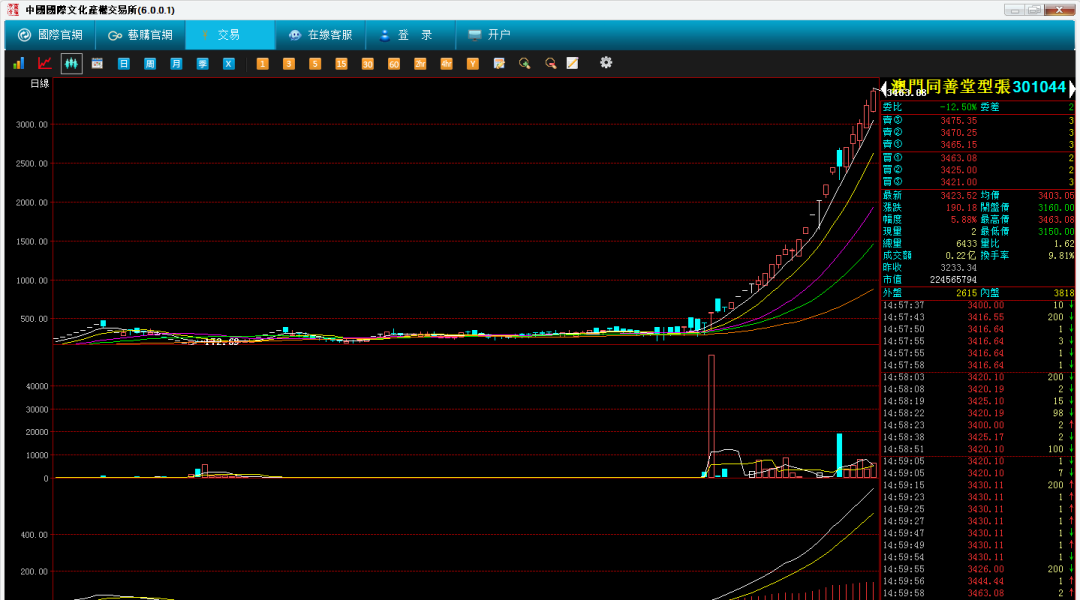Select the 3-minute orange icon
Image resolution: width=1080 pixels, height=600 pixels.
289,63
